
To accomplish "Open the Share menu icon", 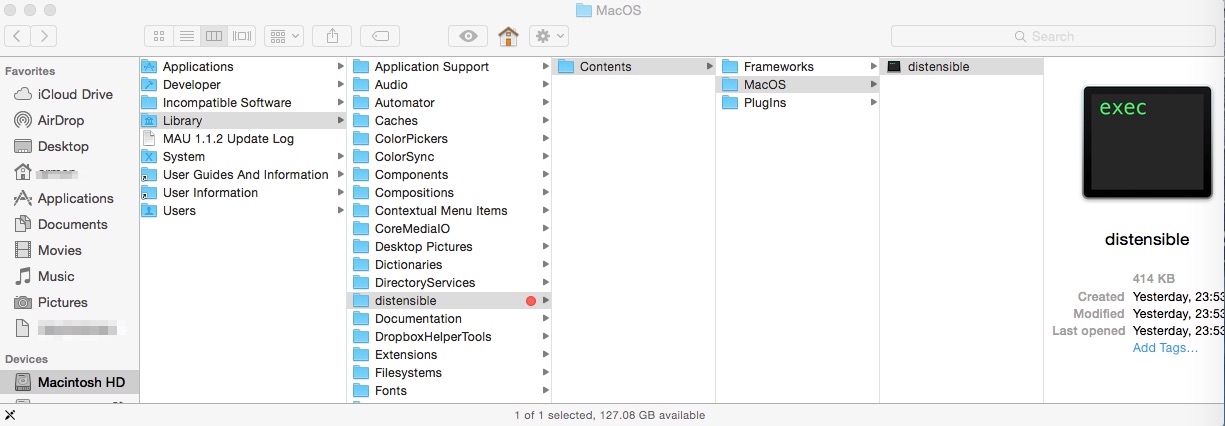I will point(331,36).
